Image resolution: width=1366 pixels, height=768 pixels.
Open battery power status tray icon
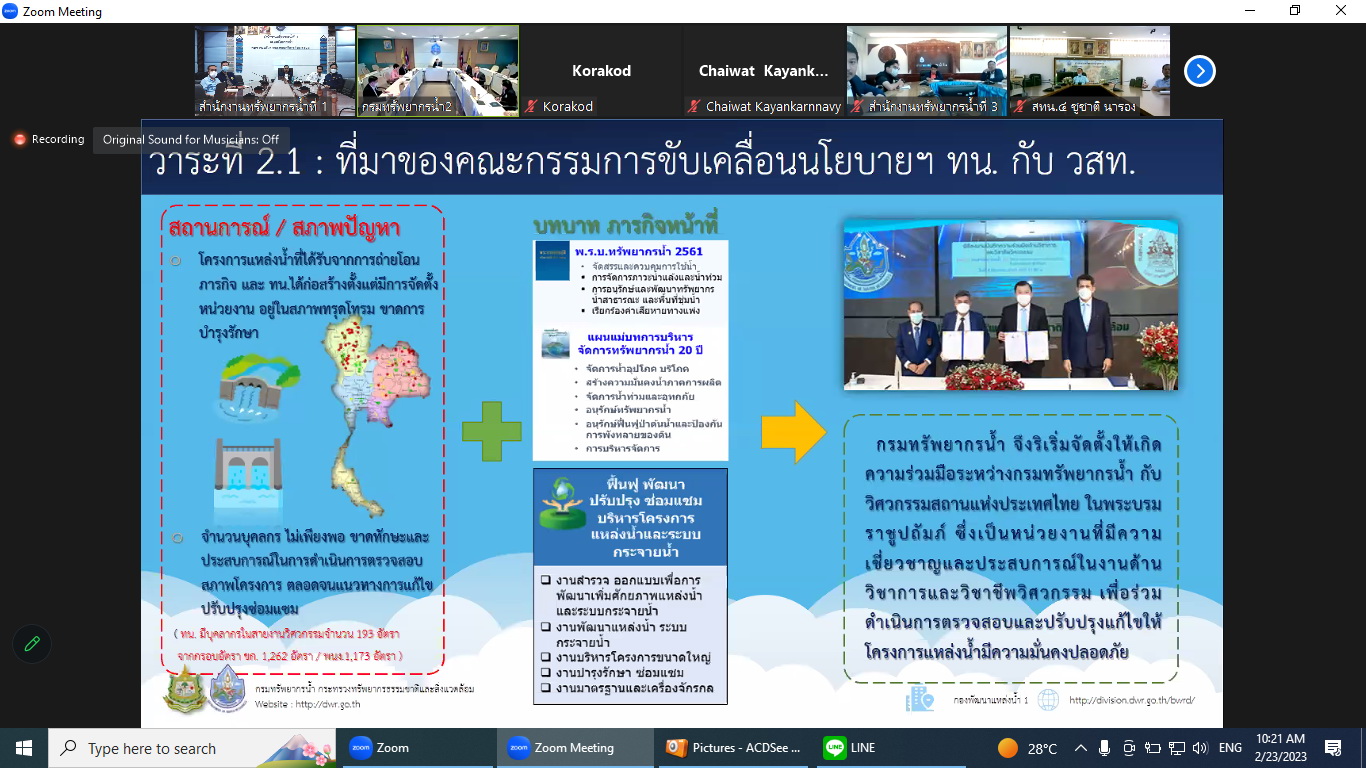(x=1153, y=748)
